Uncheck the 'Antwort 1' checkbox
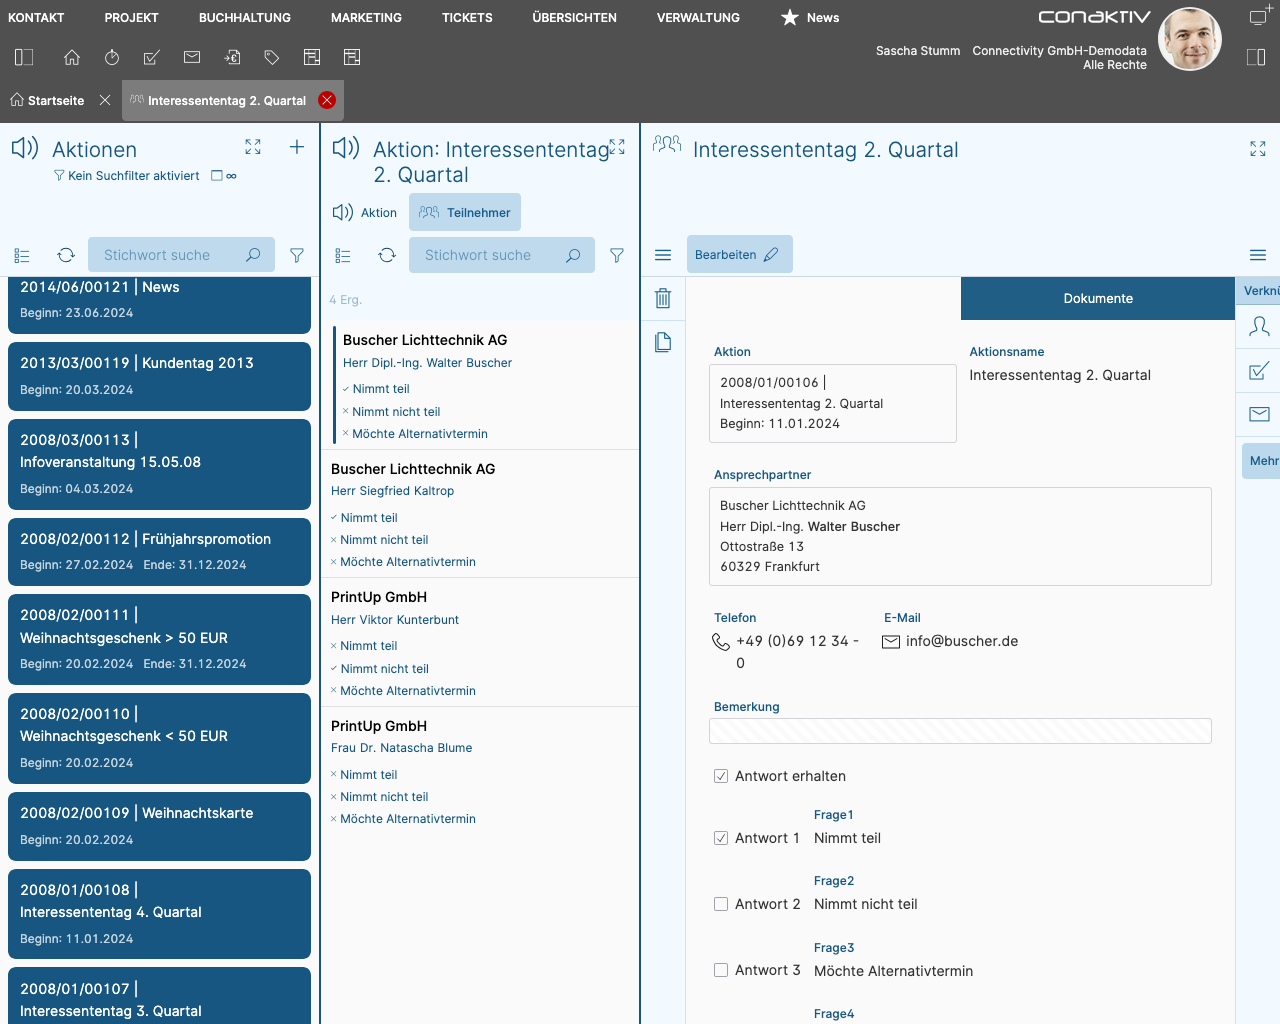This screenshot has width=1280, height=1024. coord(721,838)
